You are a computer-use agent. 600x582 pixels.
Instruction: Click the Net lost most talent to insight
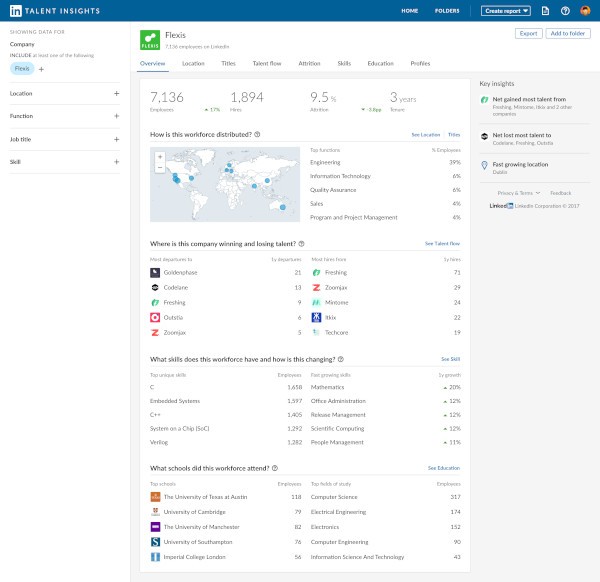coord(535,139)
